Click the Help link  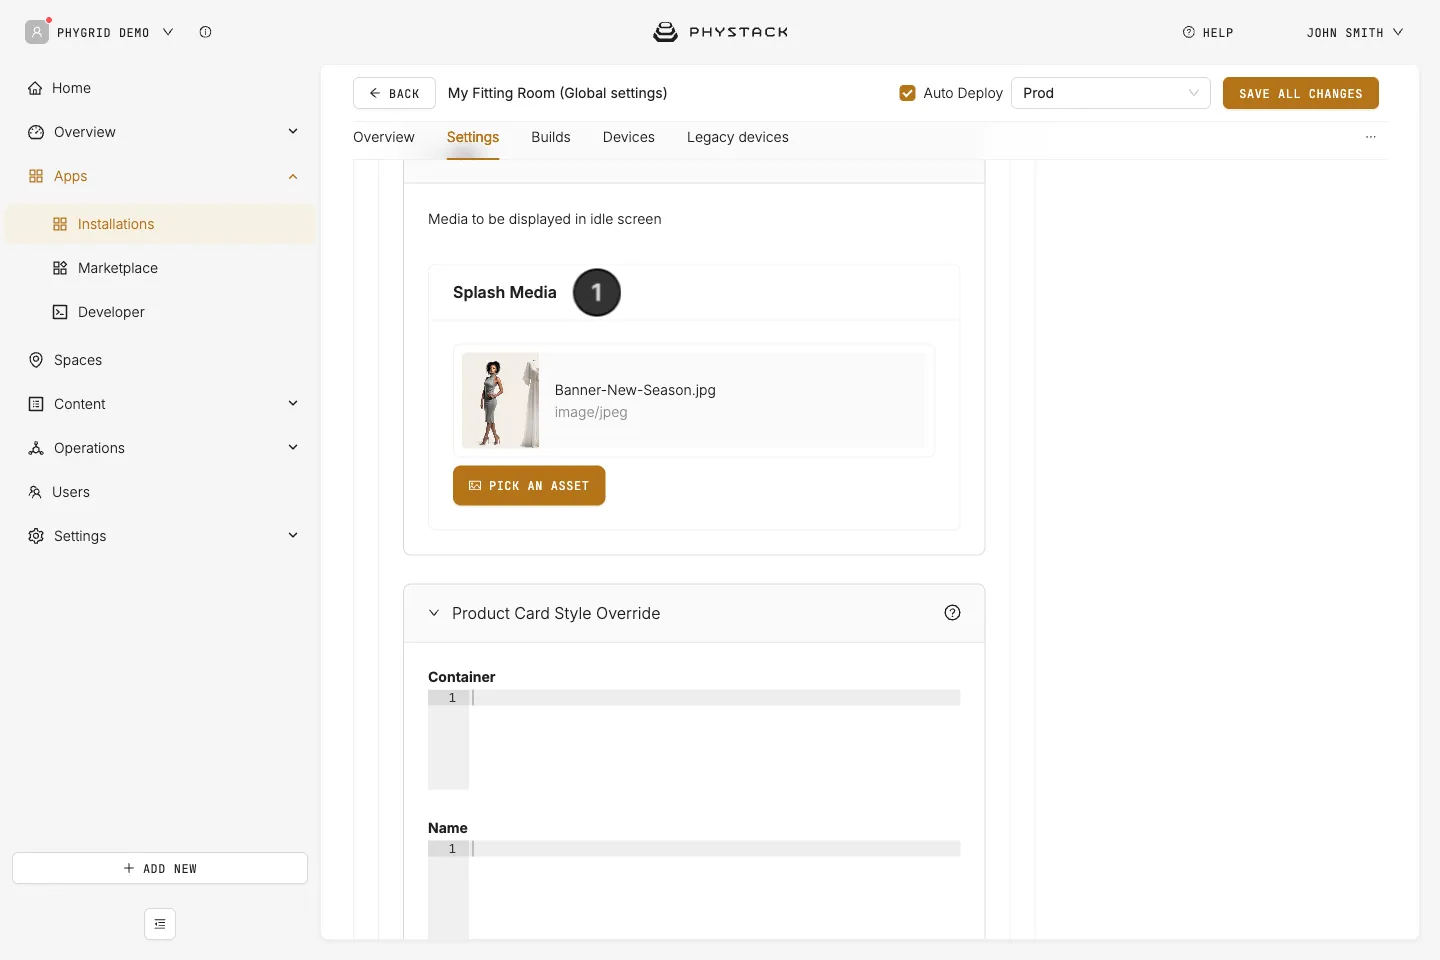tap(1208, 32)
